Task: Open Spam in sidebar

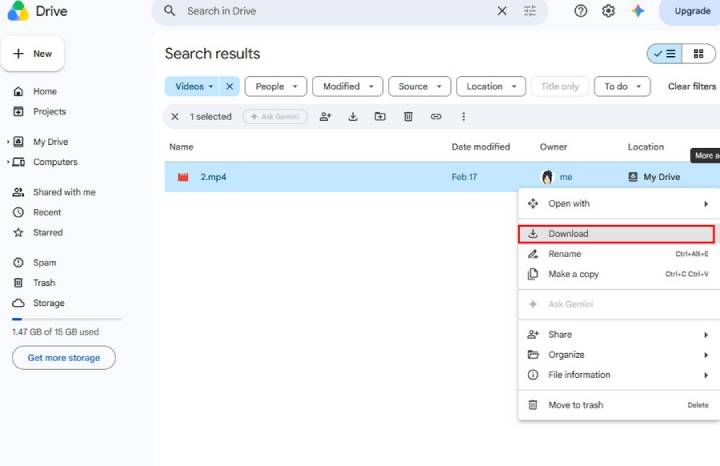Action: [45, 263]
